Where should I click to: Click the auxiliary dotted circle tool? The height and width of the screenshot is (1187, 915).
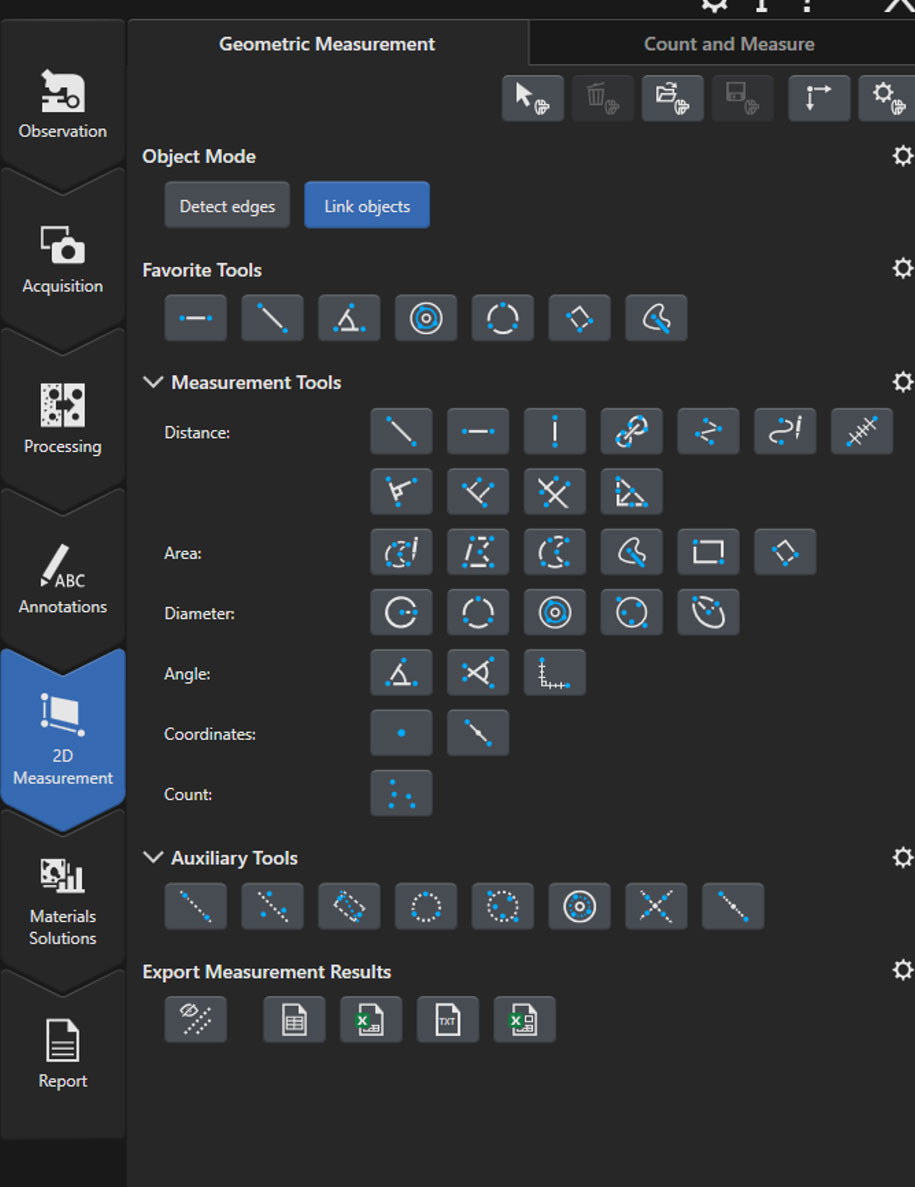[426, 907]
